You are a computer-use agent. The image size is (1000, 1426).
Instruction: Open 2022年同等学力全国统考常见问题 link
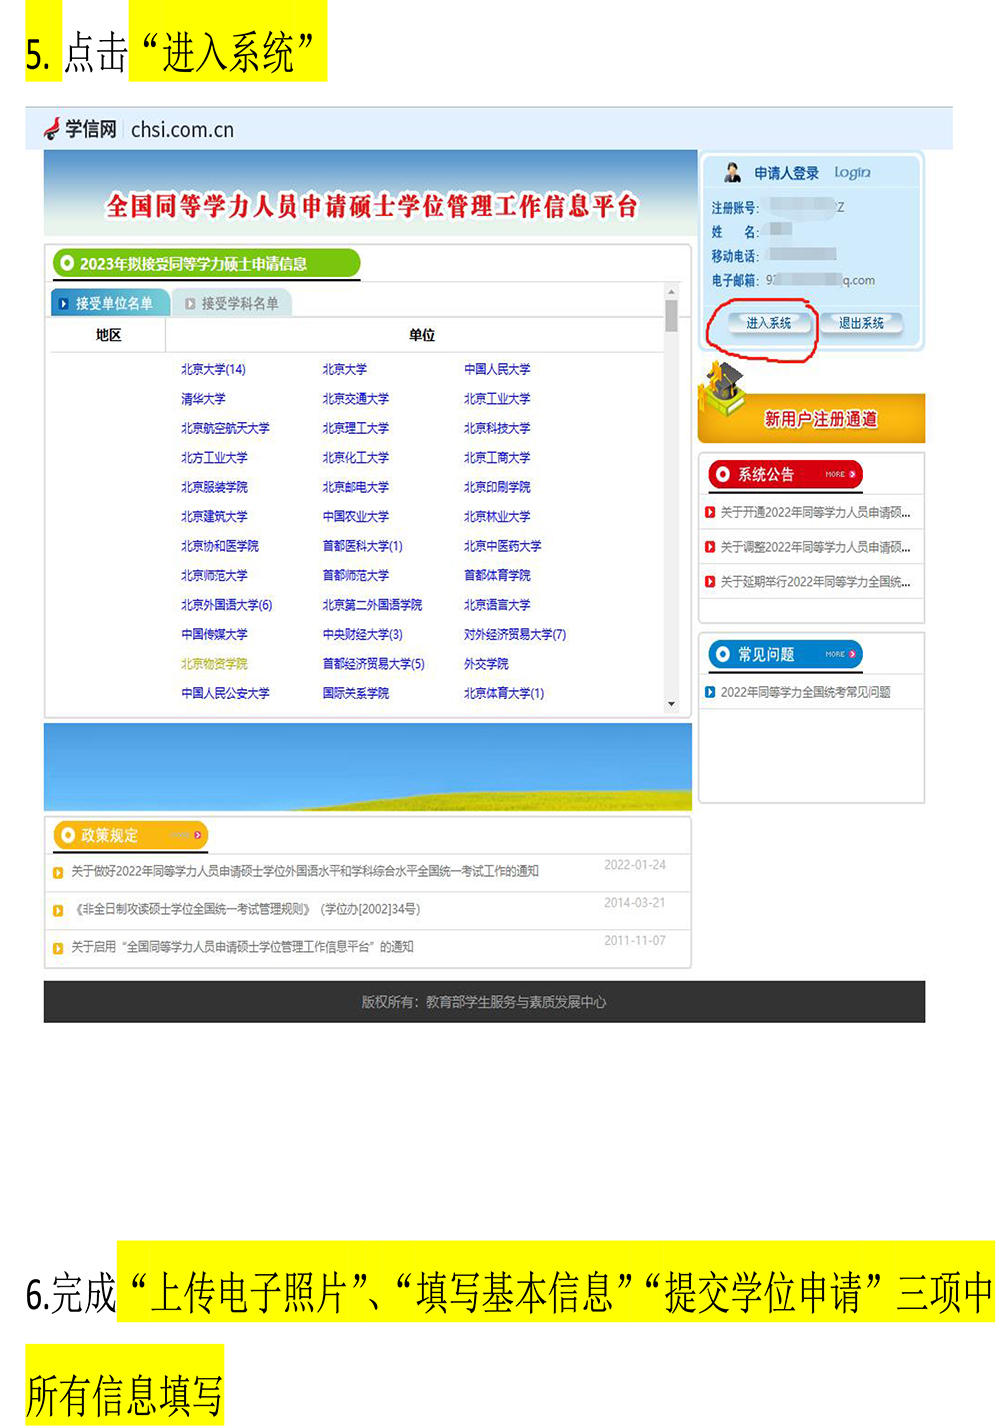pos(805,692)
